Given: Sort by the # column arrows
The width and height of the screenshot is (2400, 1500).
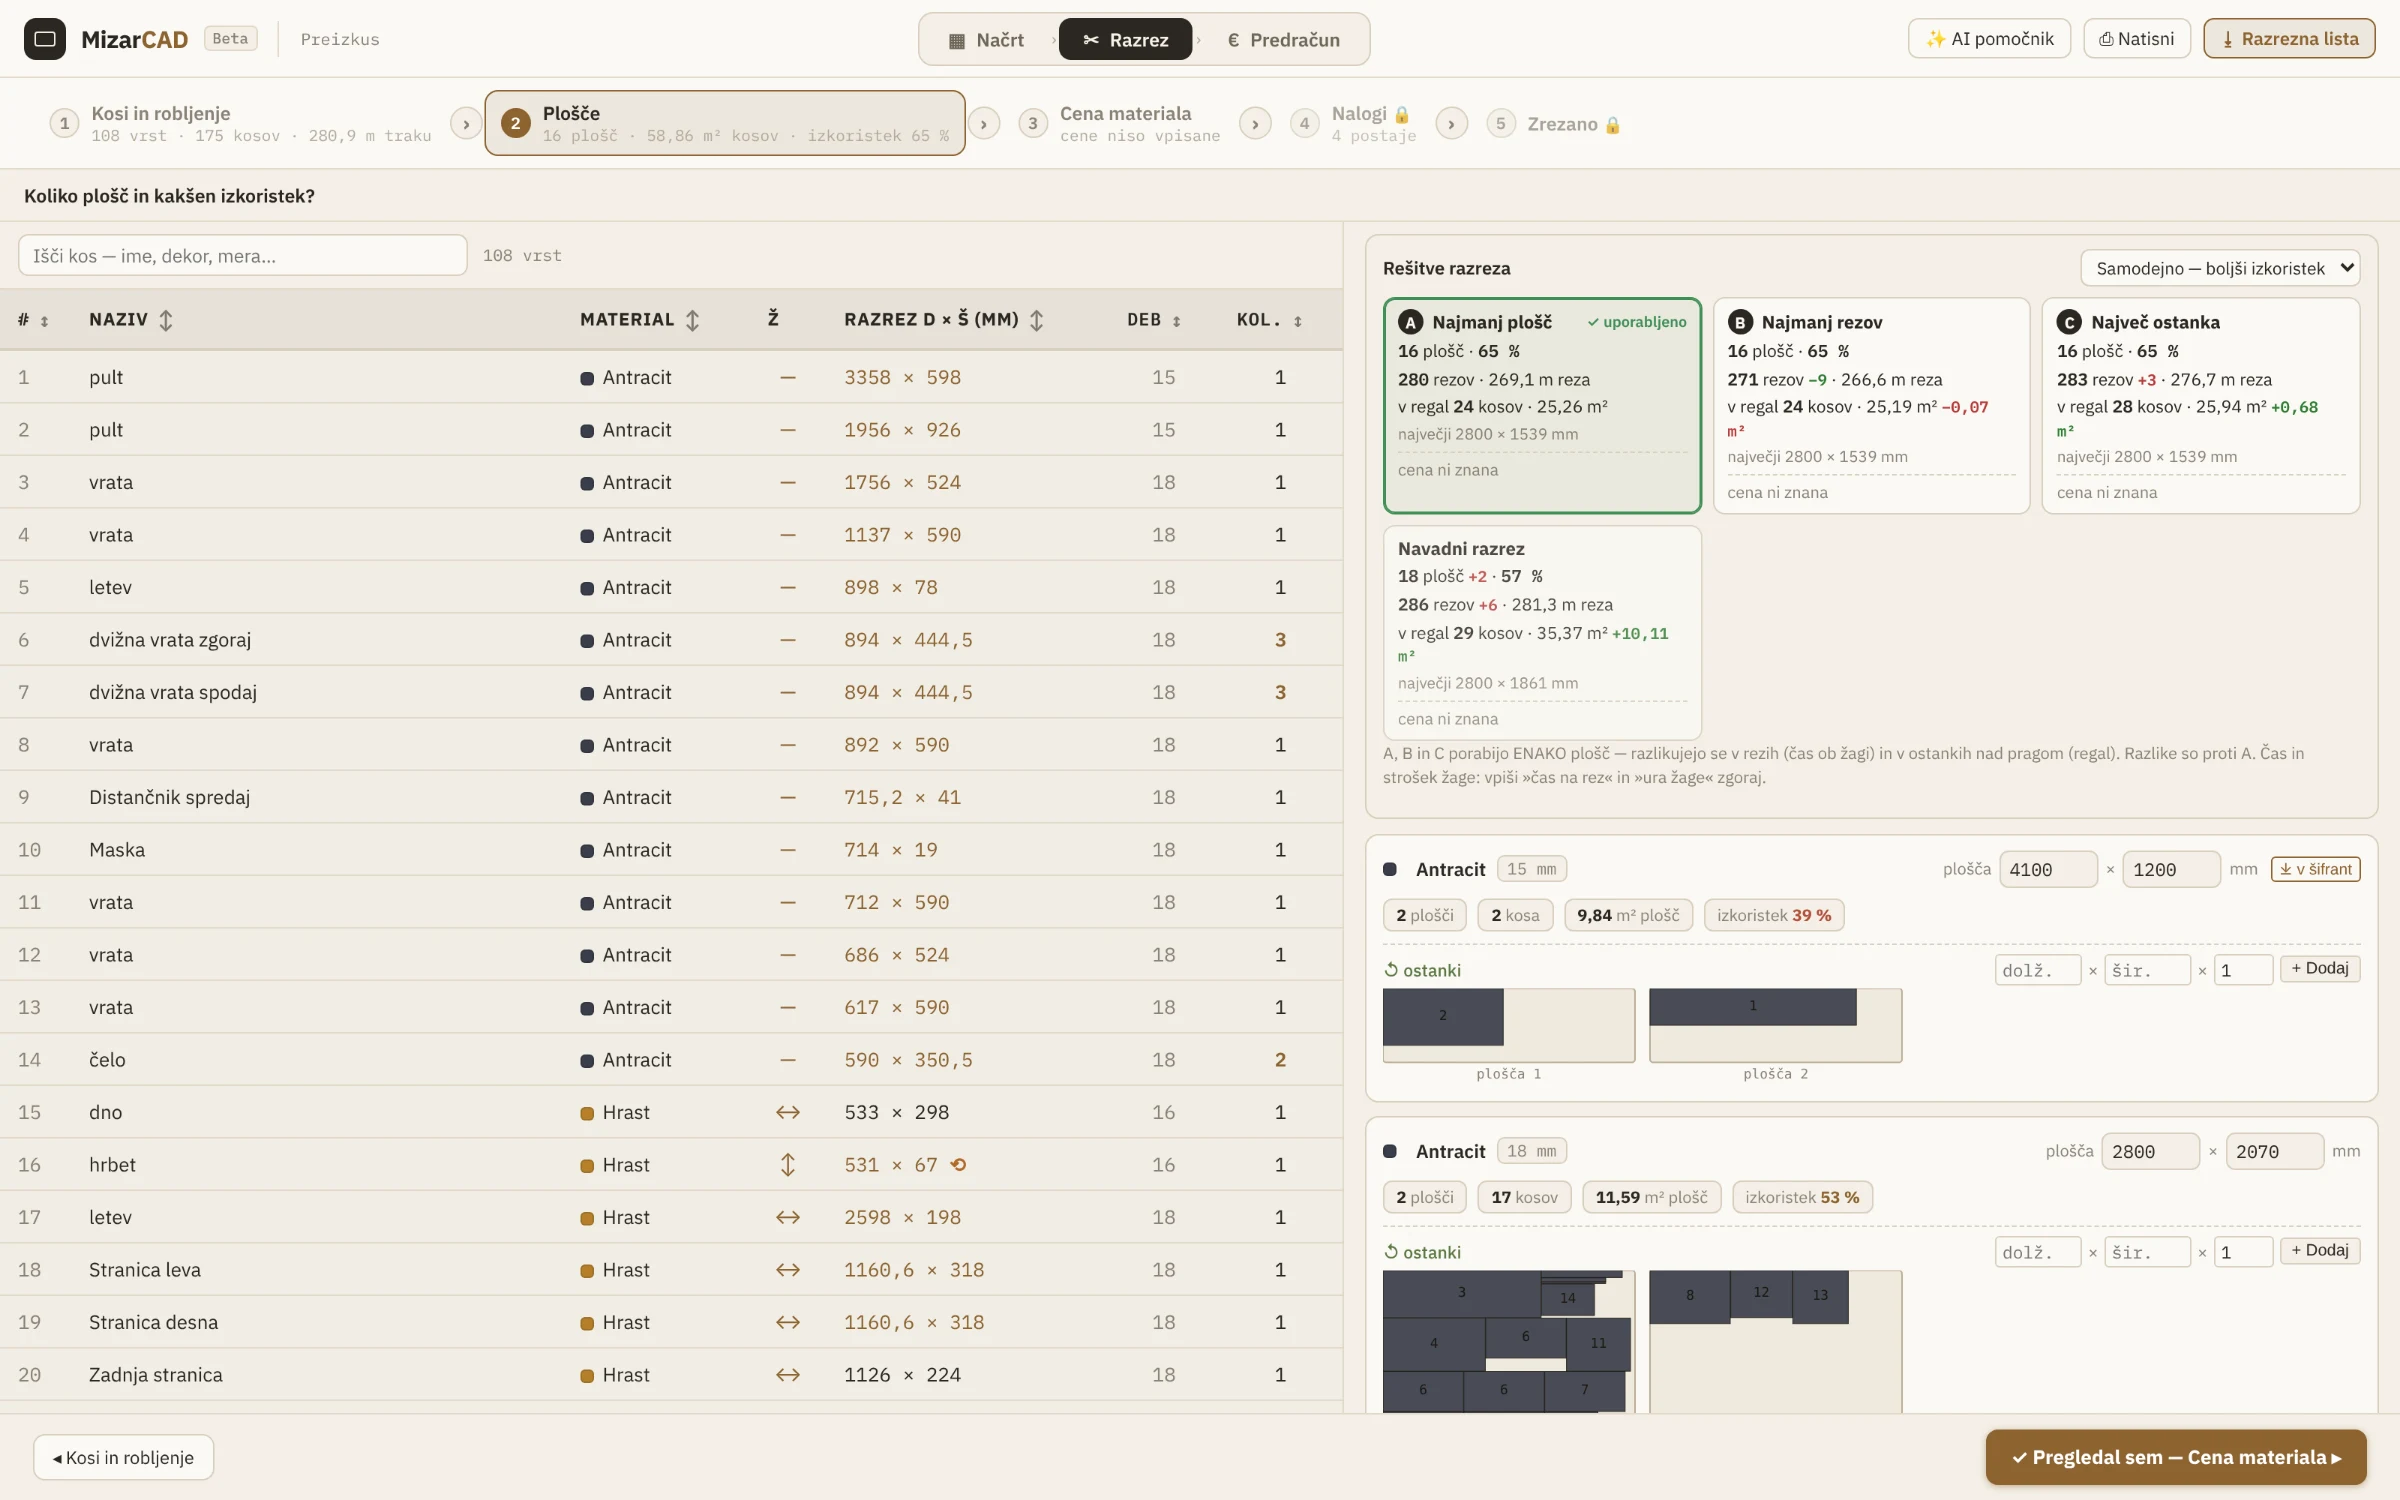Looking at the screenshot, I should [44, 321].
